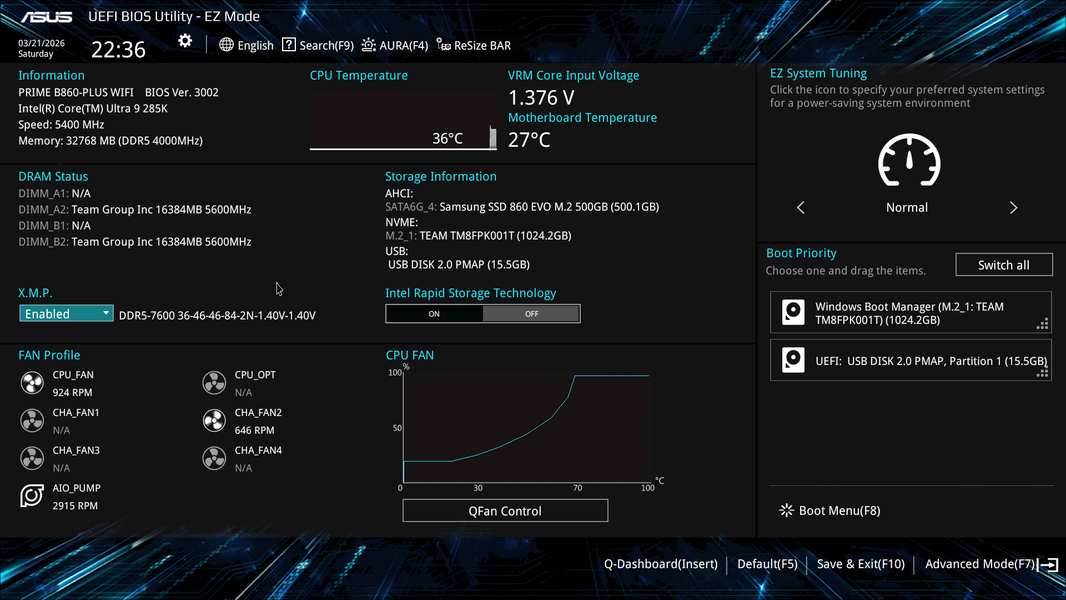
Task: Click the 22:36 clock display
Action: (118, 50)
